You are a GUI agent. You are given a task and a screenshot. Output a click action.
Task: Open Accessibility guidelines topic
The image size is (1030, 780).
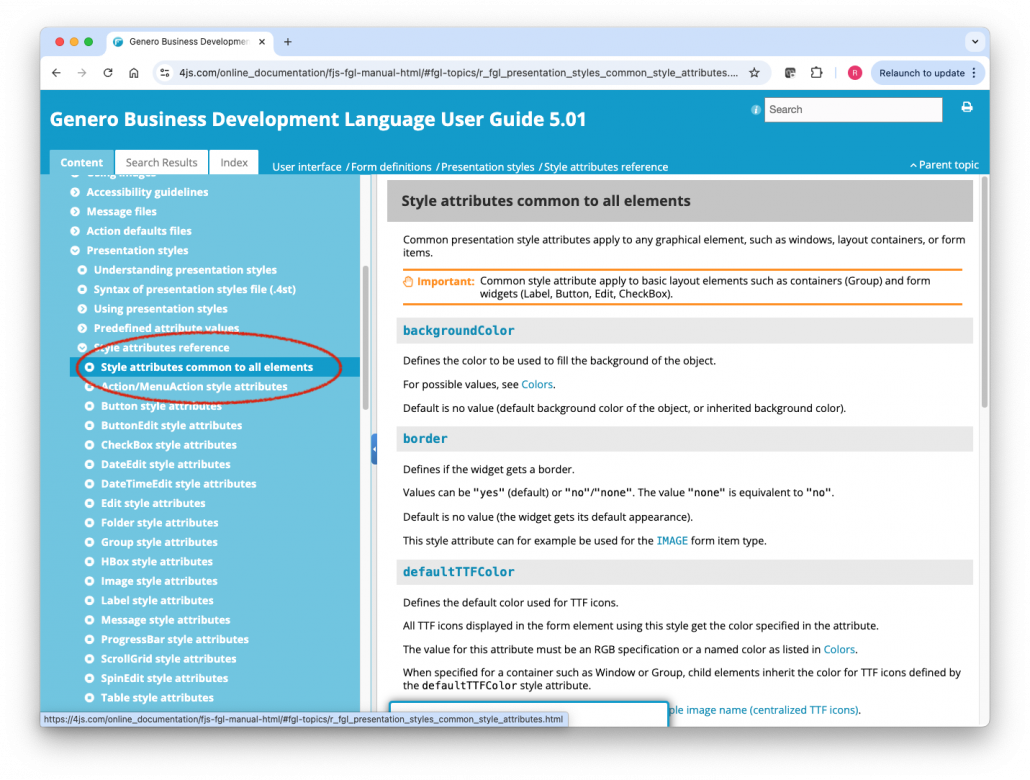147,192
